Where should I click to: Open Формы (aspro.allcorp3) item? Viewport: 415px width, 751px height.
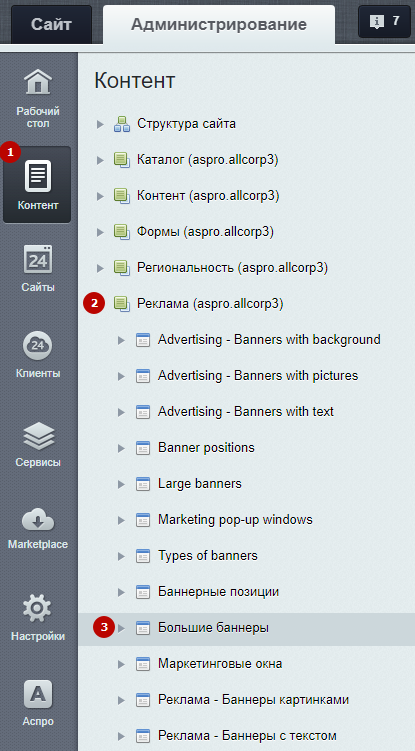(205, 232)
